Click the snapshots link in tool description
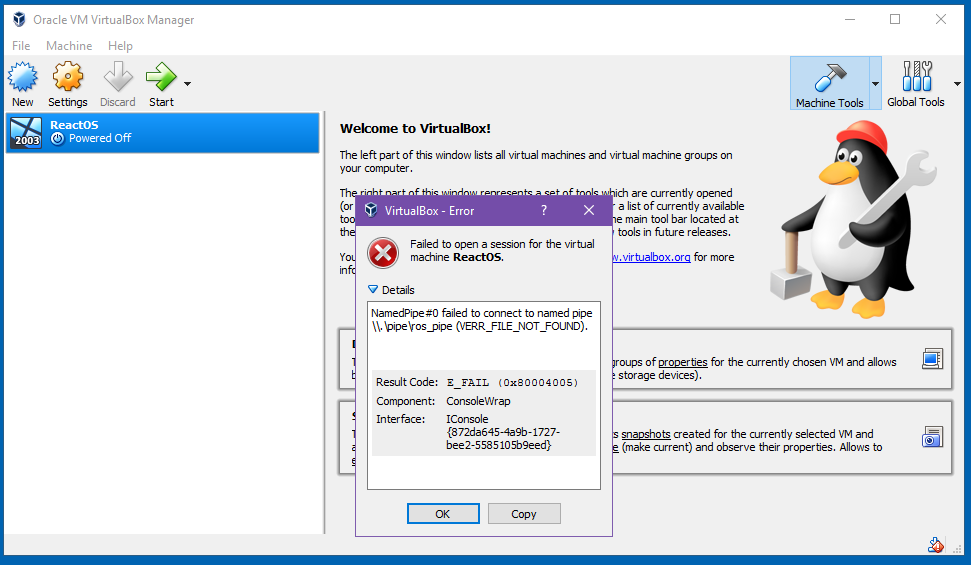This screenshot has height=565, width=971. (x=646, y=434)
